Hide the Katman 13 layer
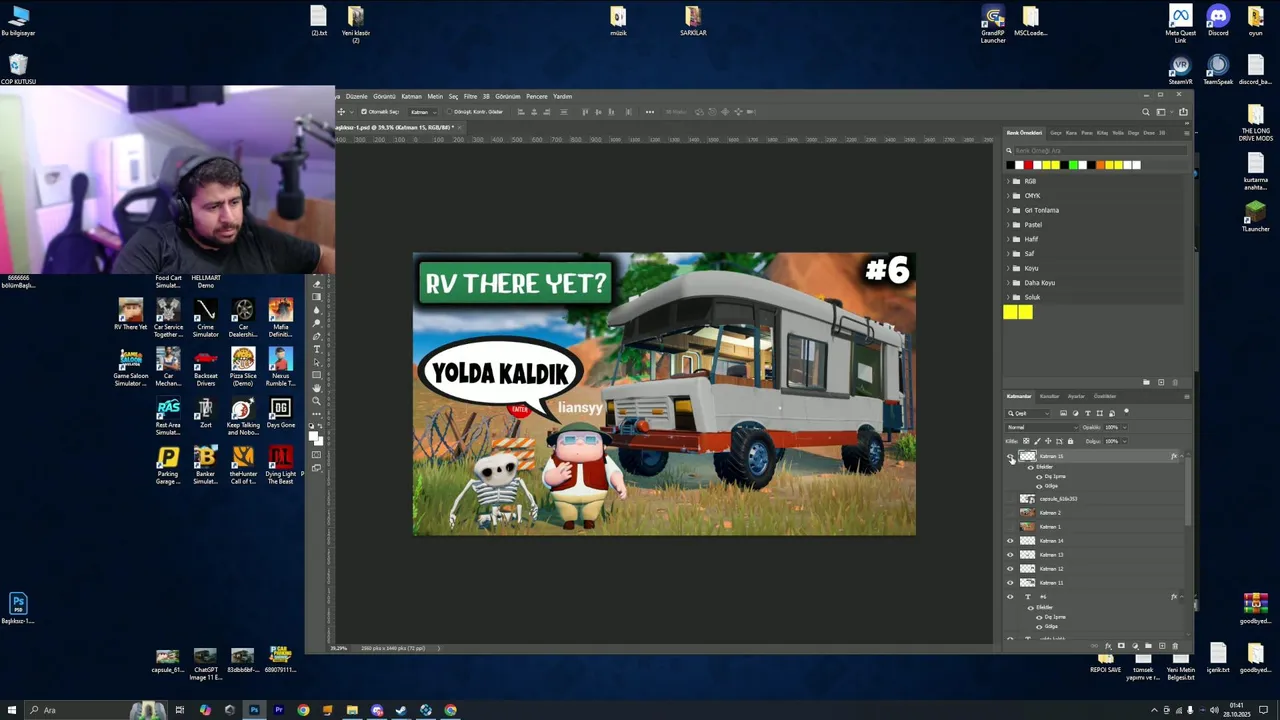Screen dimensions: 1280x720 pyautogui.click(x=1010, y=555)
